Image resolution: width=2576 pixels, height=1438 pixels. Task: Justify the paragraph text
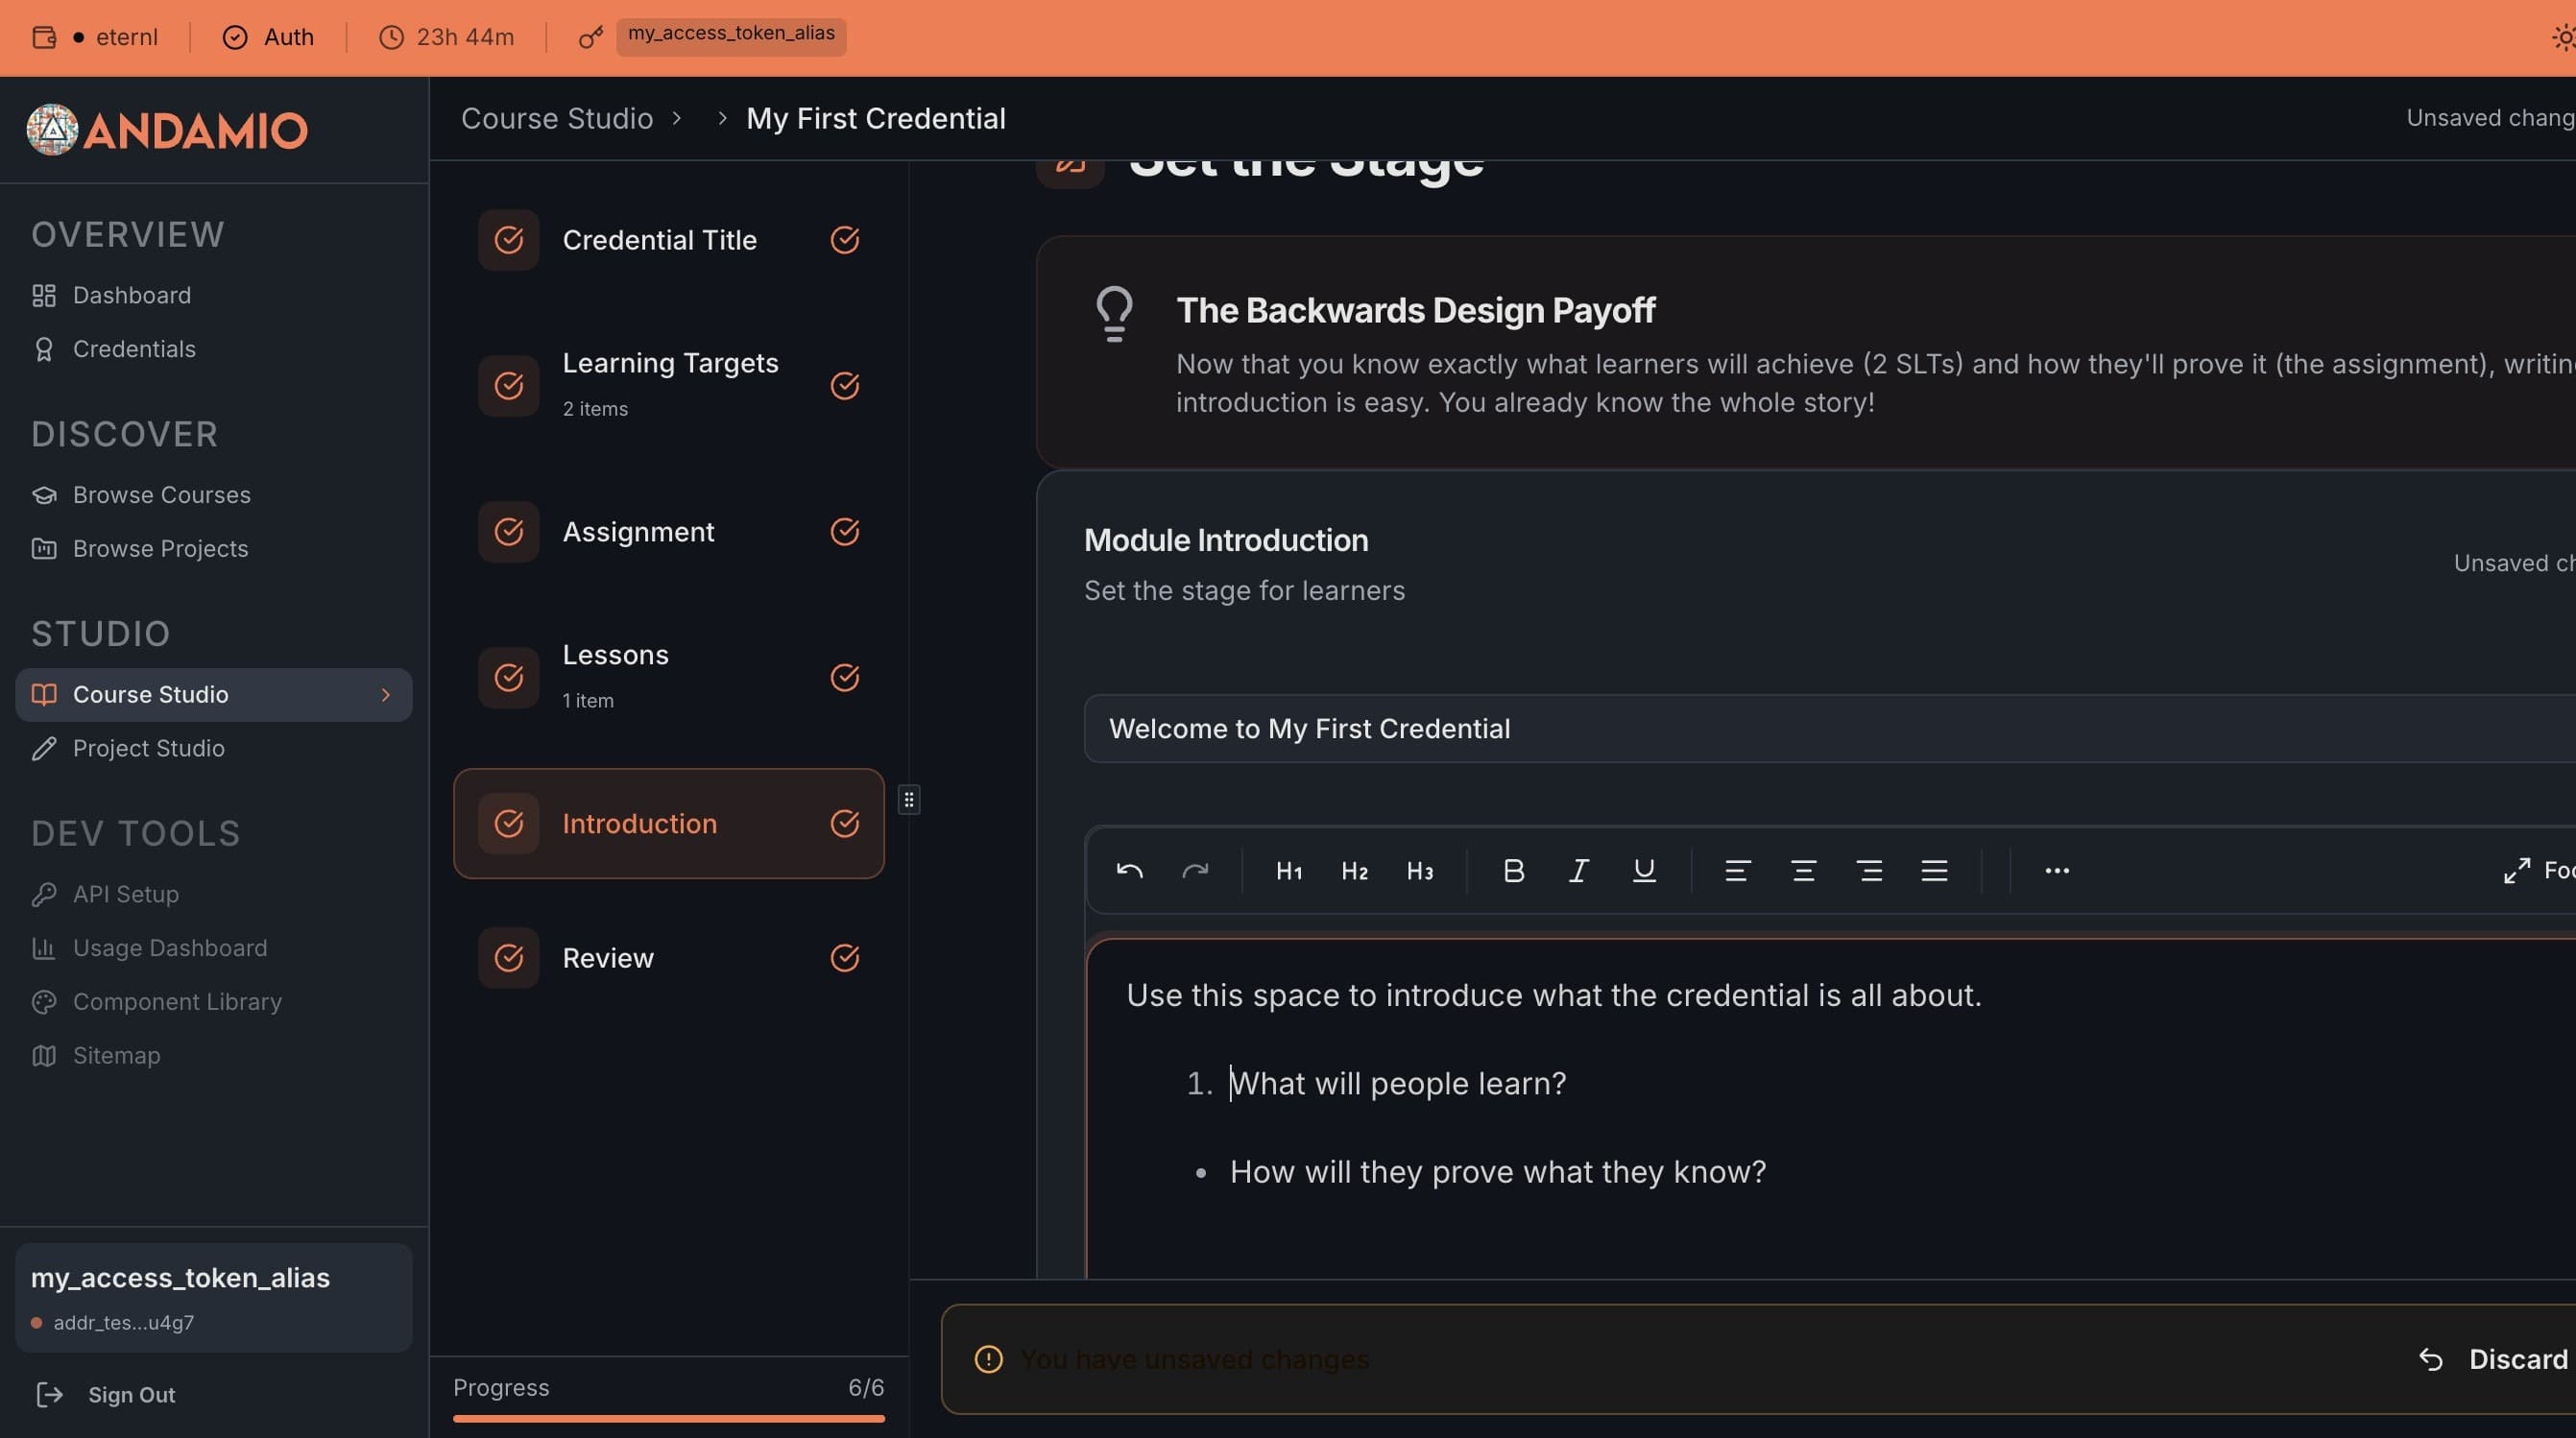1934,870
